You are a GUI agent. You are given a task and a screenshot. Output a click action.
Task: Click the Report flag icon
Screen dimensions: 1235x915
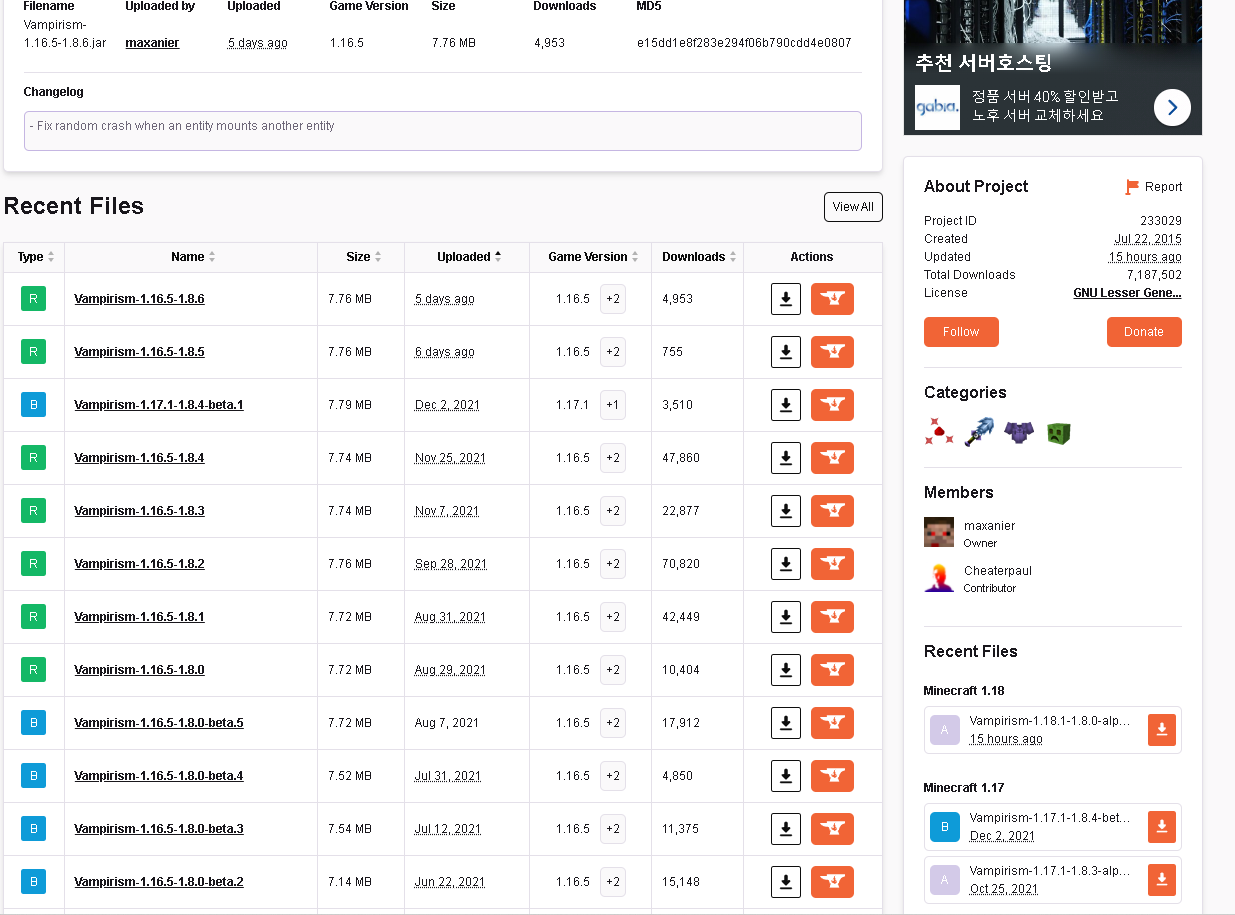(1132, 187)
